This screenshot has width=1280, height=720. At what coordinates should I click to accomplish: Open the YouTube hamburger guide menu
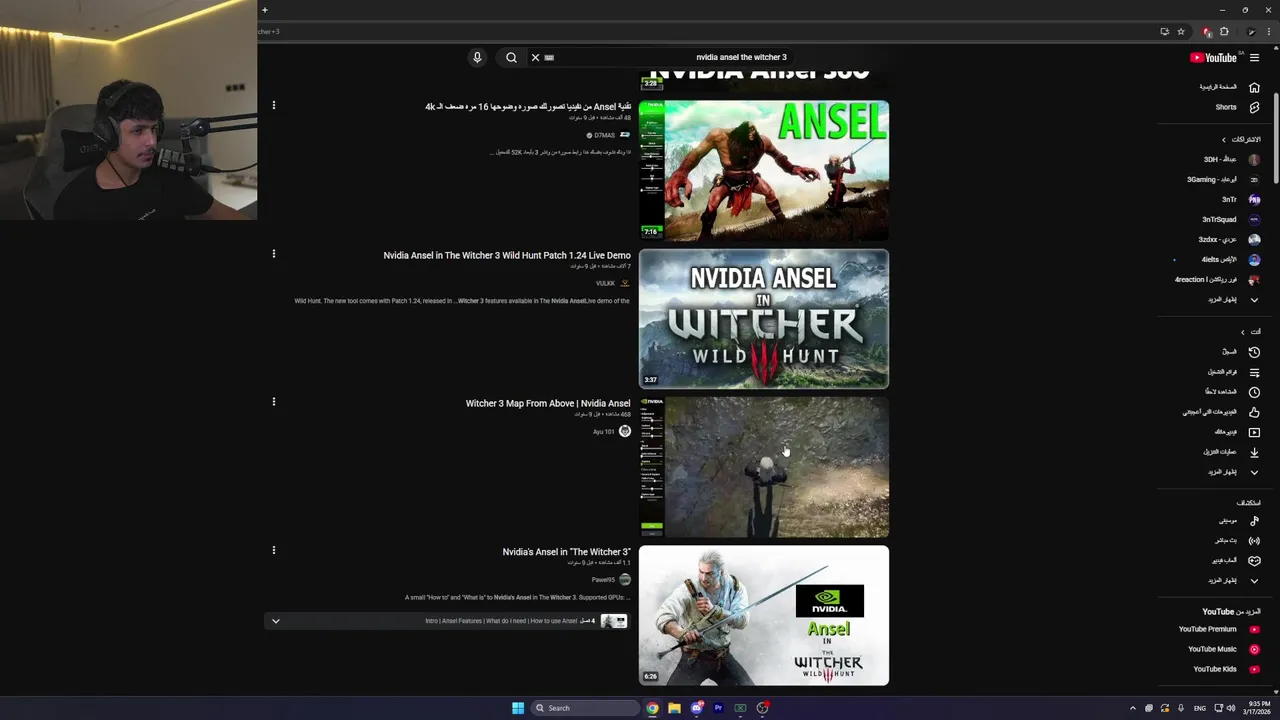pos(1254,57)
